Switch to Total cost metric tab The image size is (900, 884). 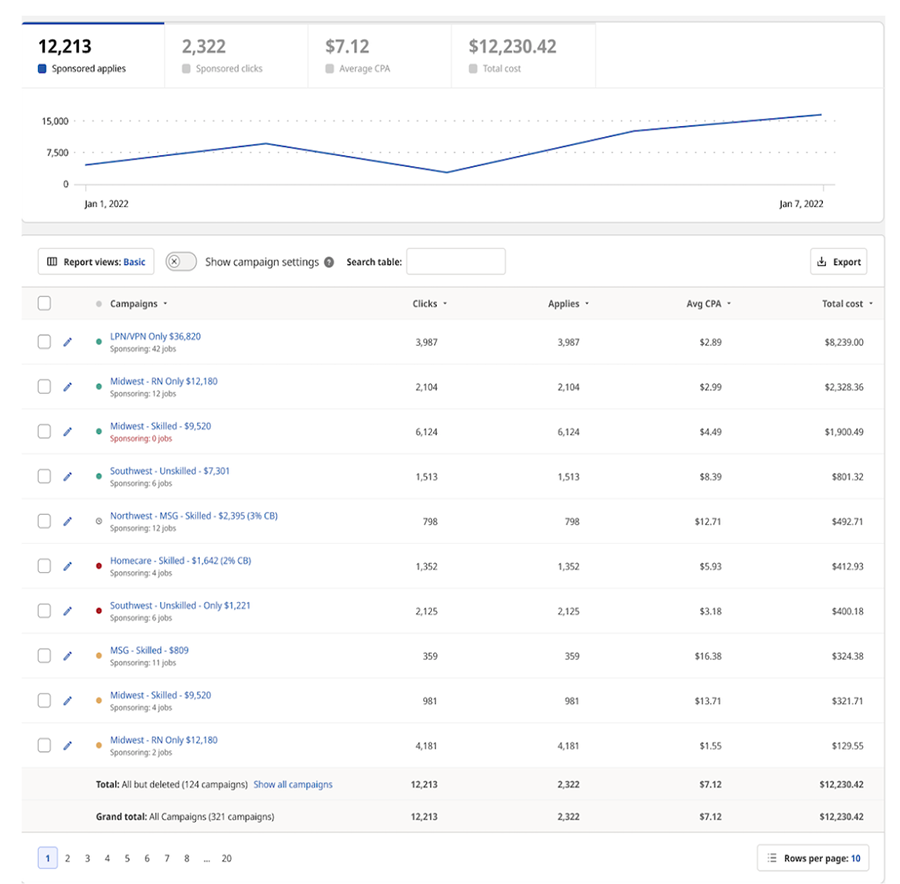[523, 55]
